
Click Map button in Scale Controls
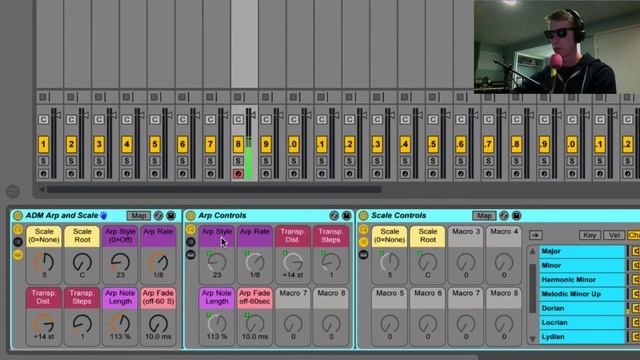(484, 216)
